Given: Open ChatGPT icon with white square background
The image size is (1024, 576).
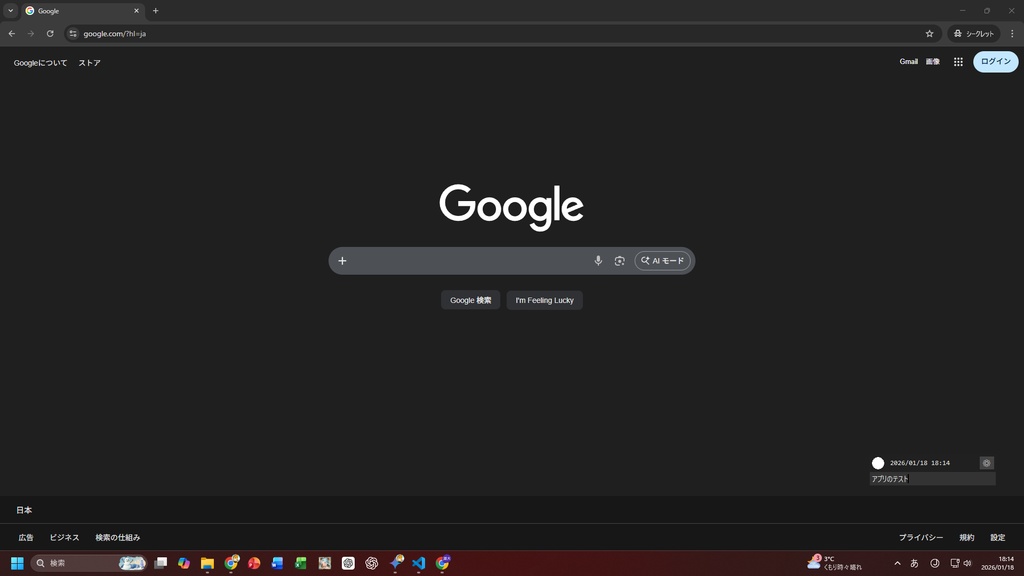Looking at the screenshot, I should [x=348, y=563].
